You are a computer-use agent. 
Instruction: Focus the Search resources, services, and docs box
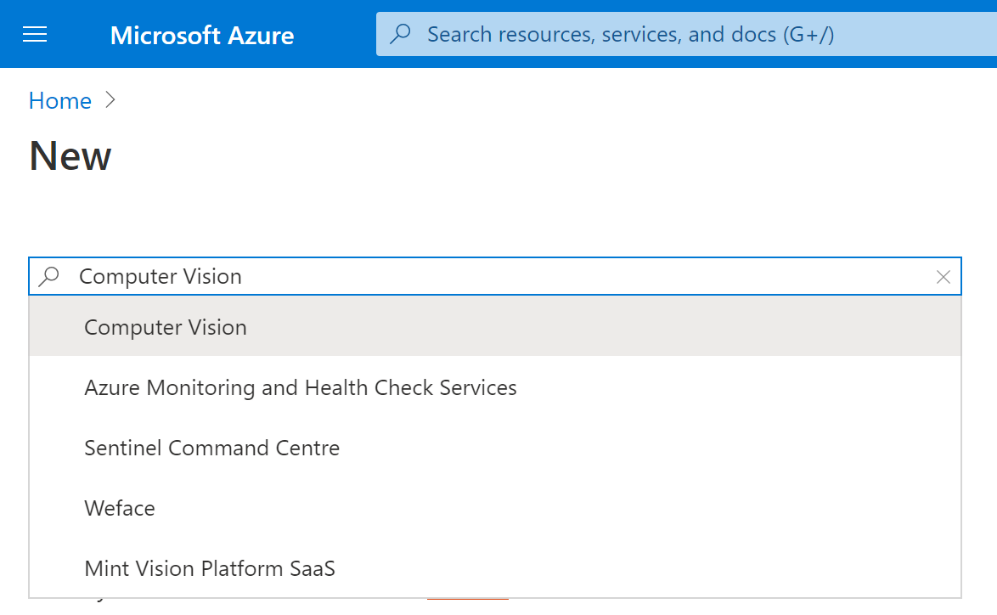(x=687, y=34)
